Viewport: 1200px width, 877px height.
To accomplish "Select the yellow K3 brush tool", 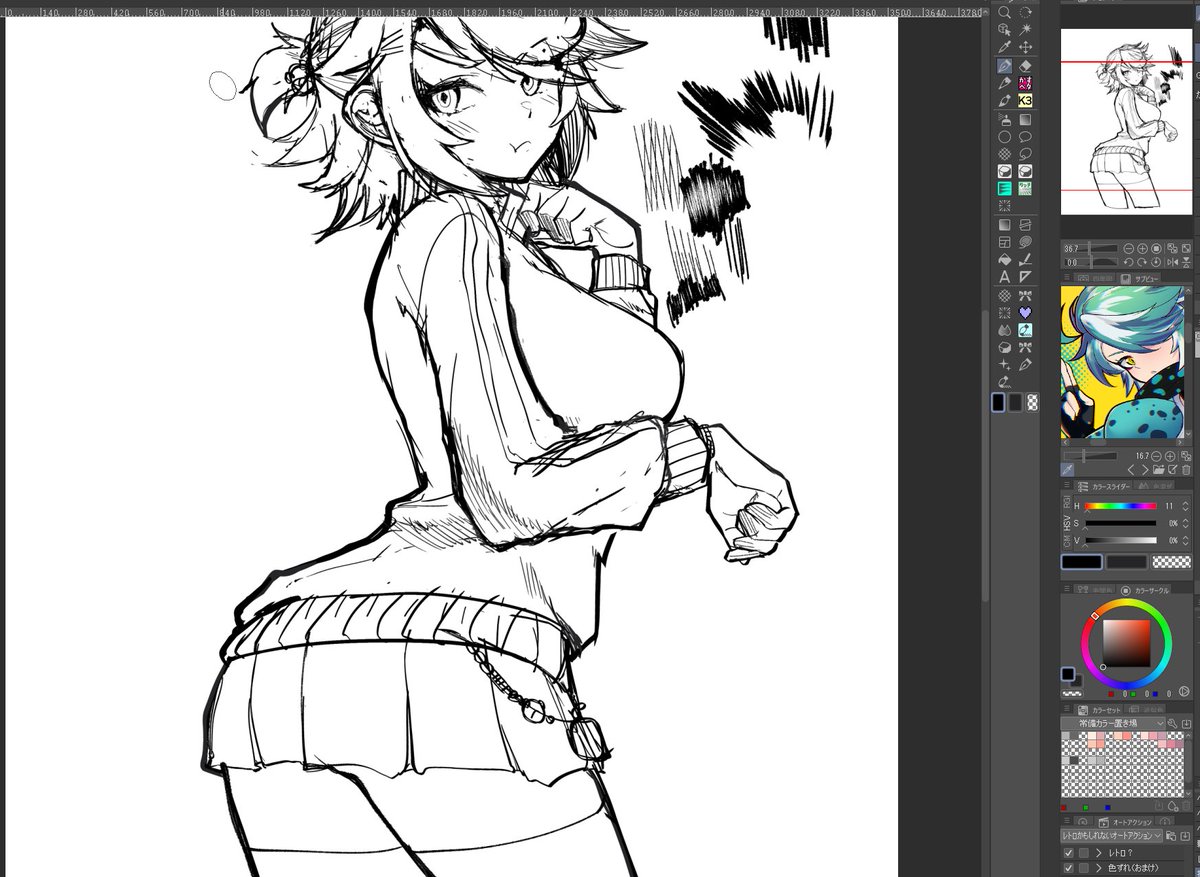I will pos(1025,101).
